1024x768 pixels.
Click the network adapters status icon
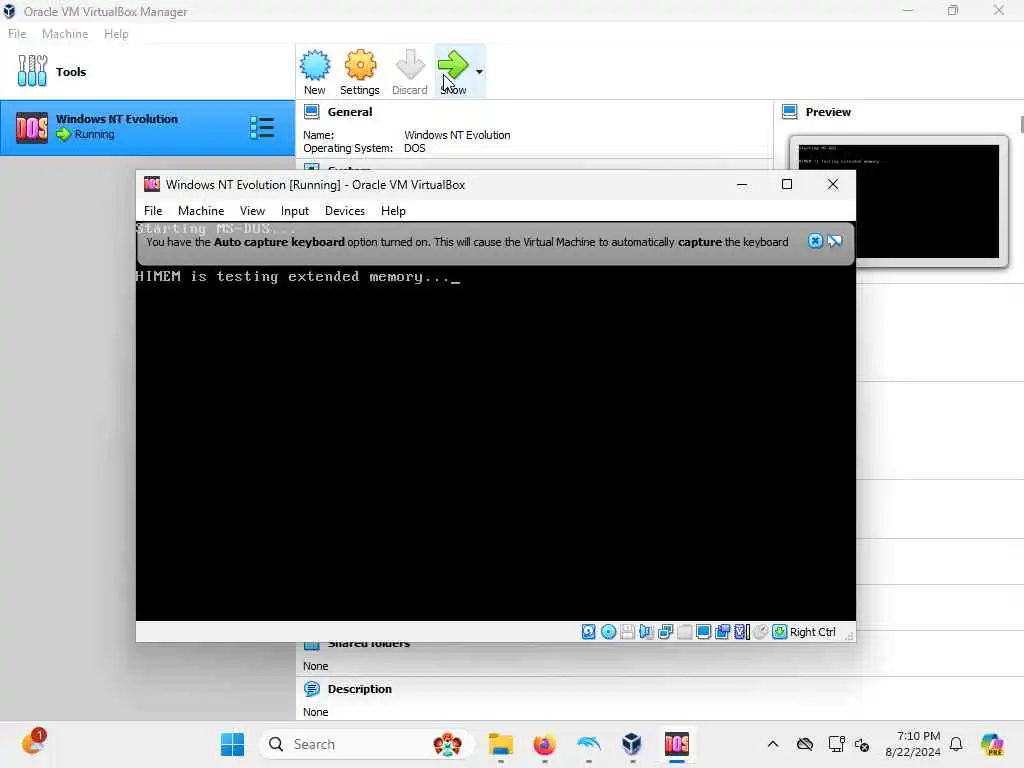tap(665, 632)
